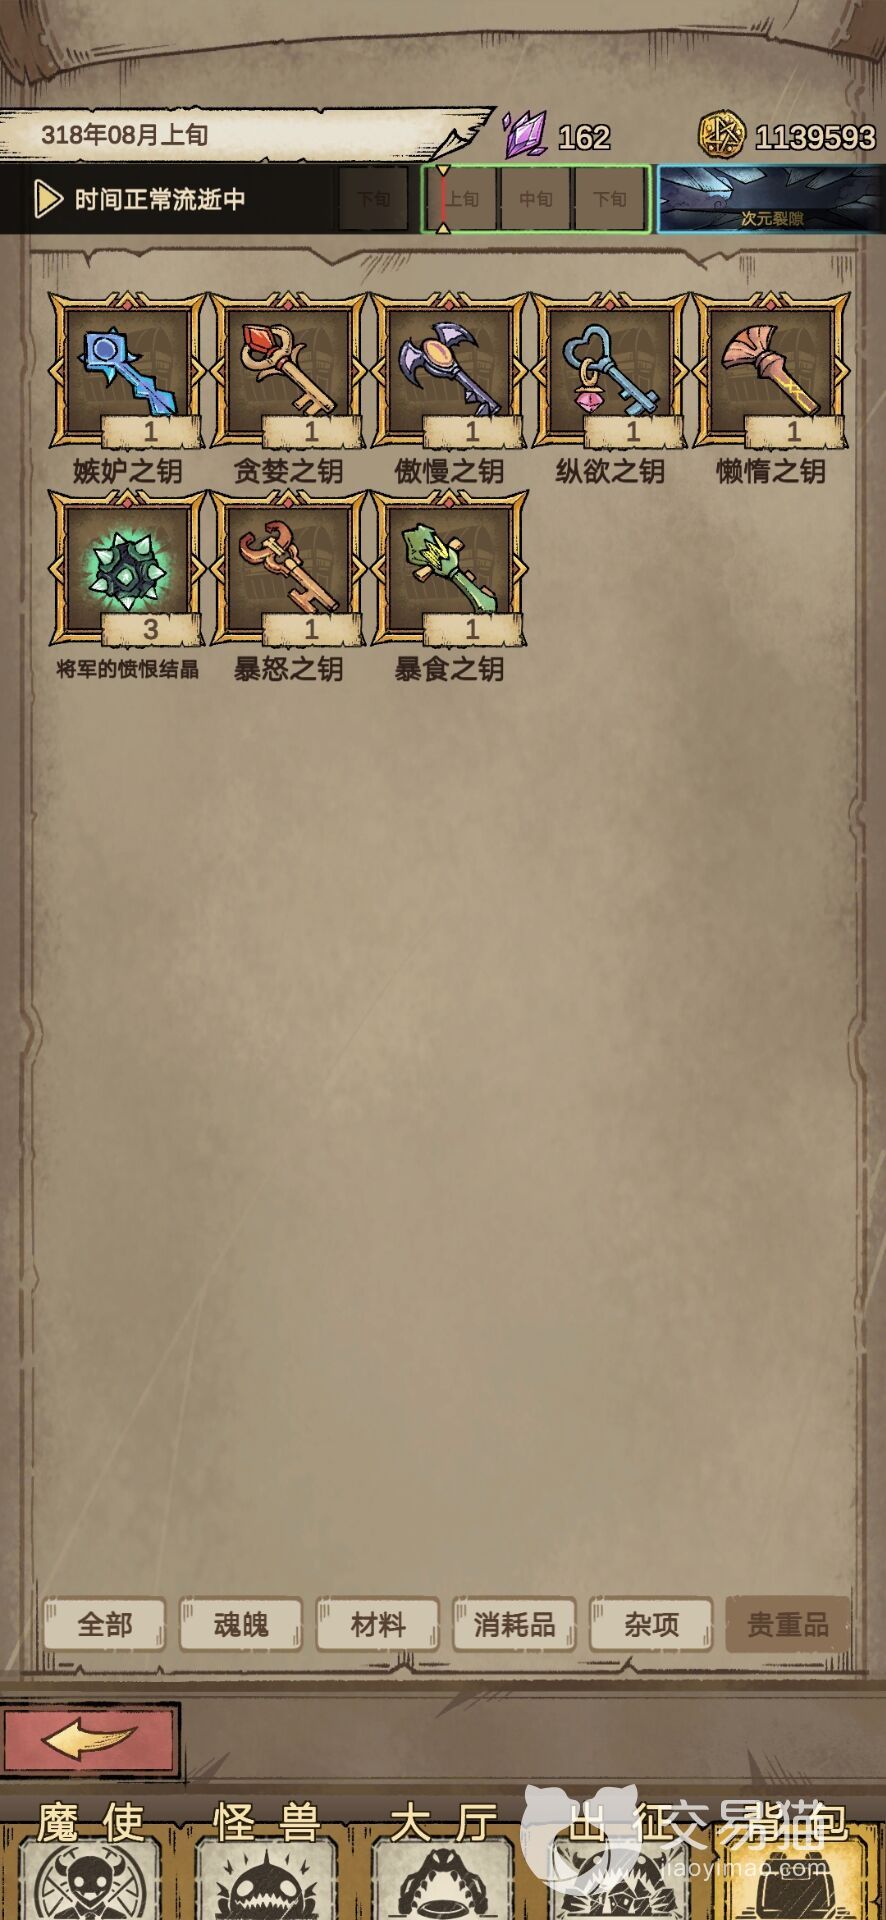Go back with the red arrow button
Image resolution: width=886 pixels, height=1920 pixels.
[x=90, y=1741]
